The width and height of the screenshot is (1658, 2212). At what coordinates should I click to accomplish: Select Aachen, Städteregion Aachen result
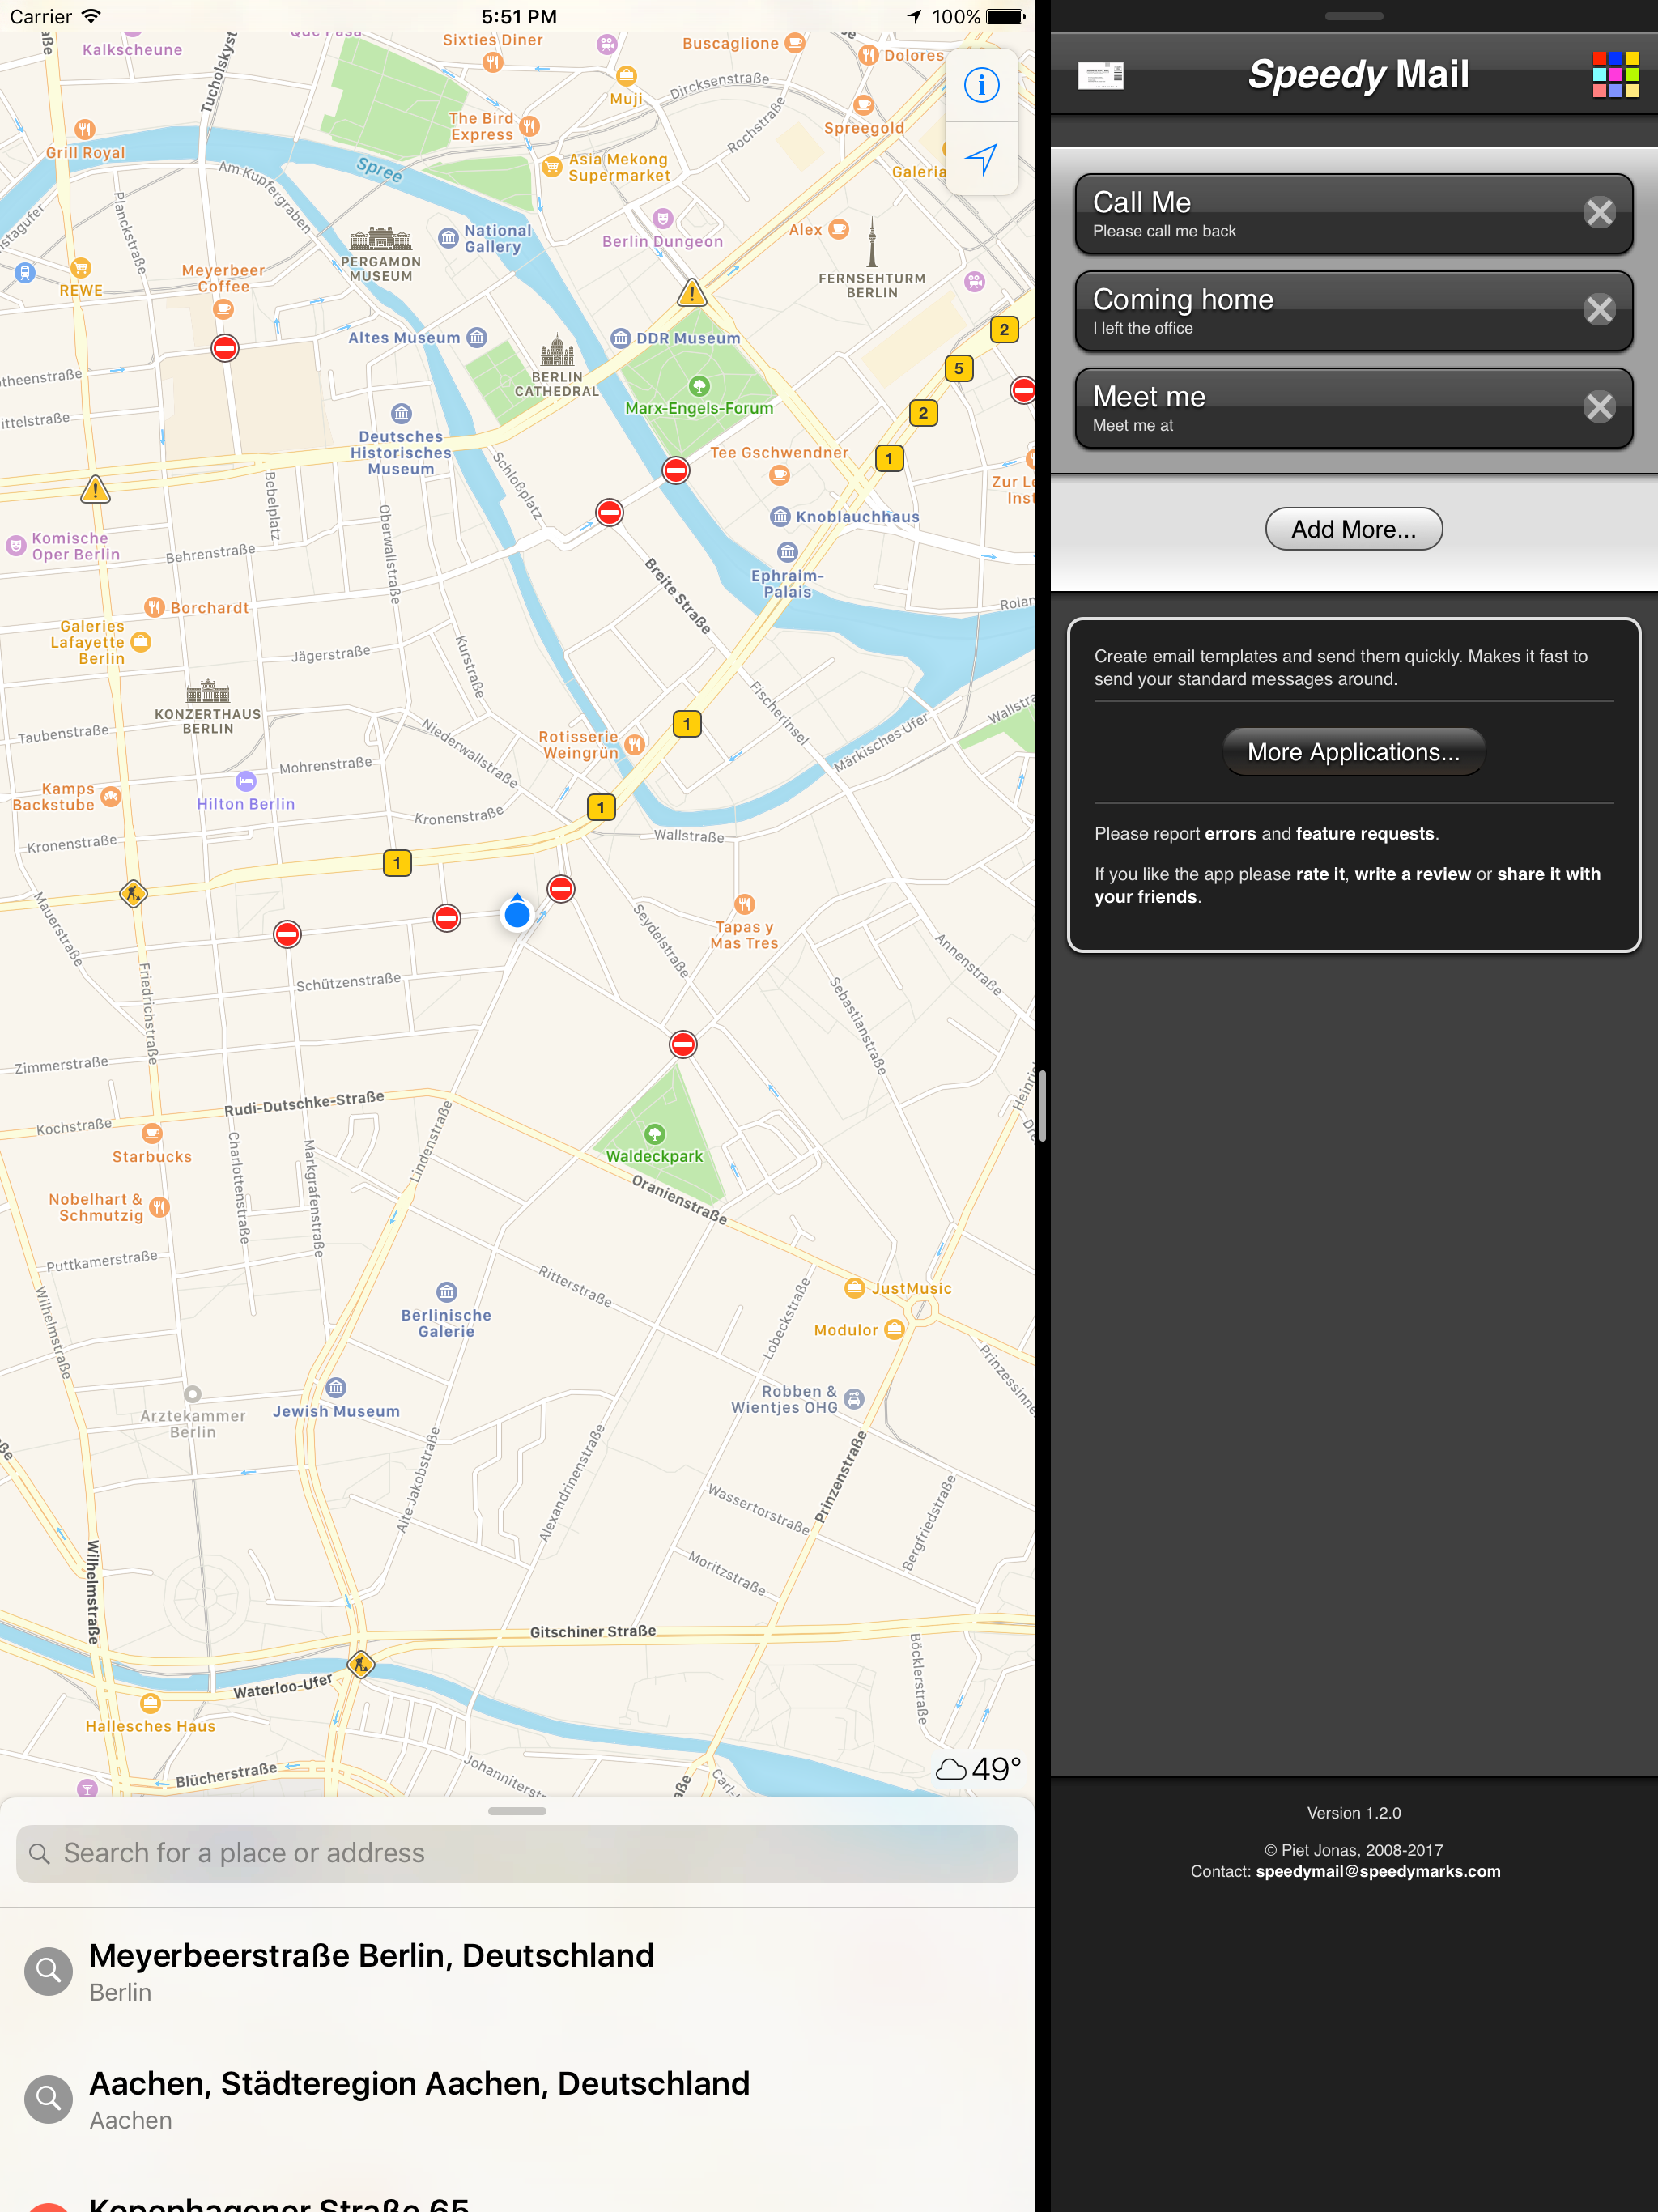517,2099
